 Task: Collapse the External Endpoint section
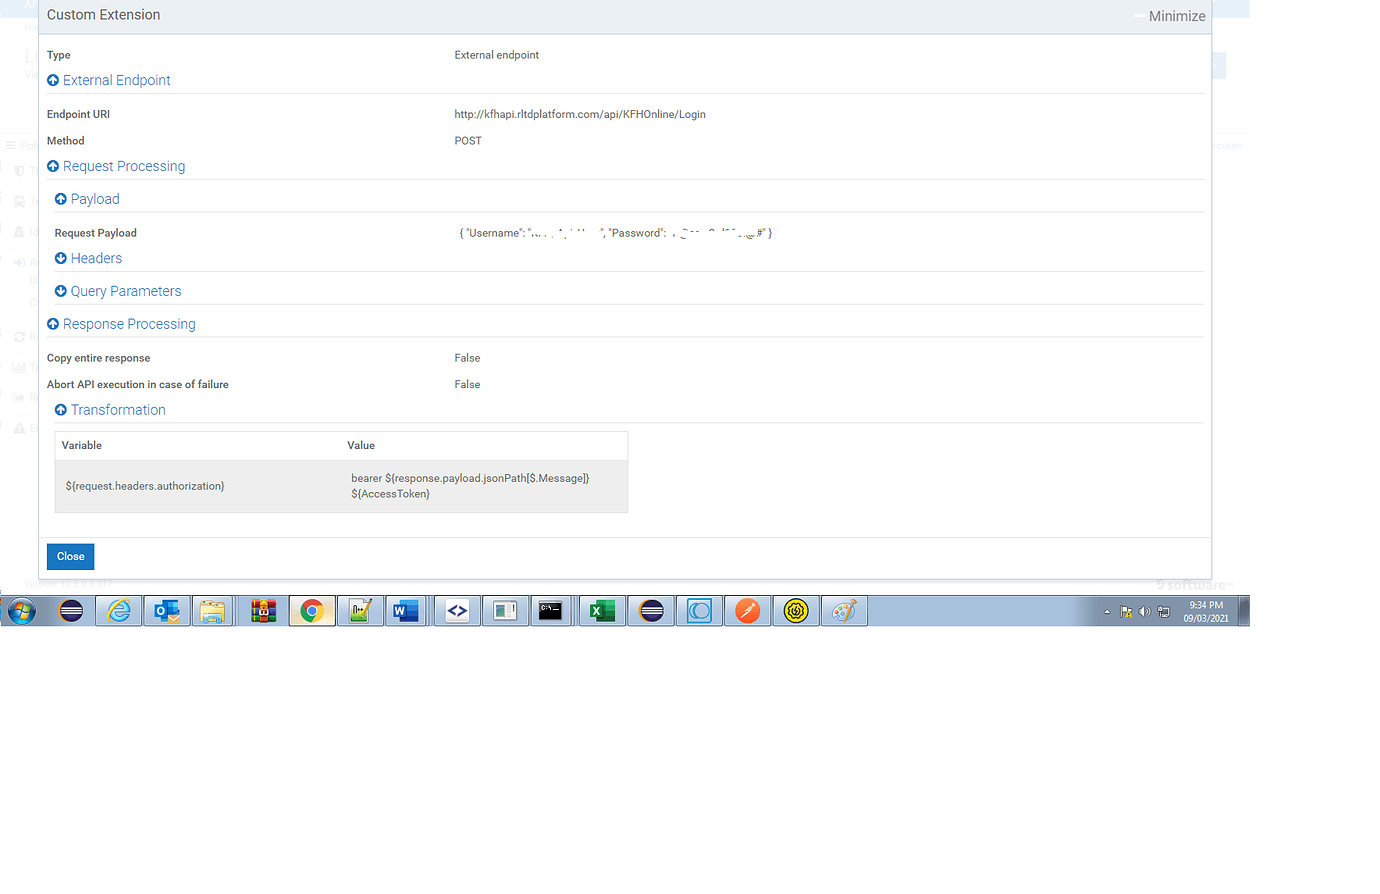(x=108, y=80)
